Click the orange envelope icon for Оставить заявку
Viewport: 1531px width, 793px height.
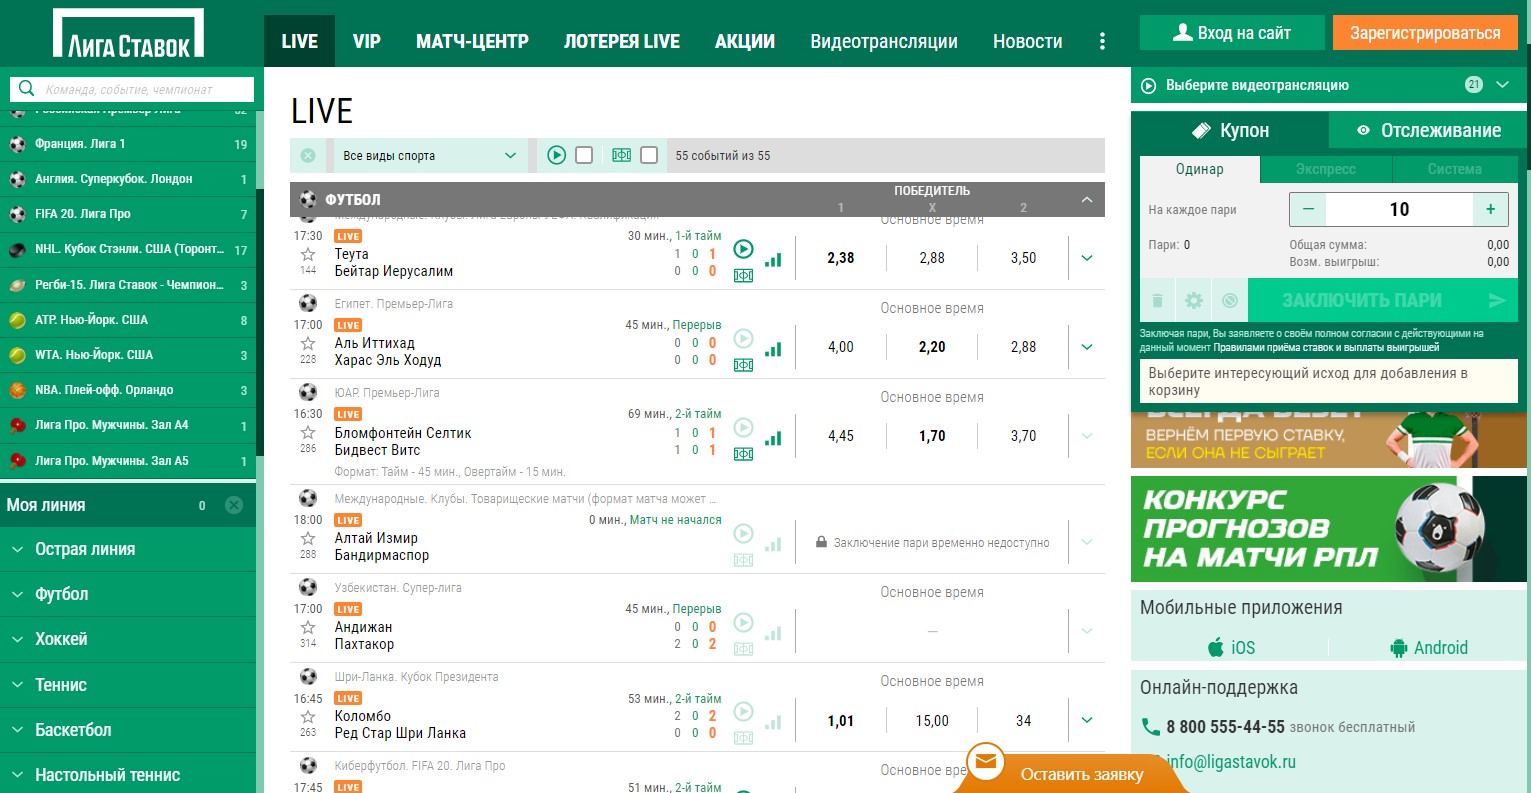tap(986, 762)
